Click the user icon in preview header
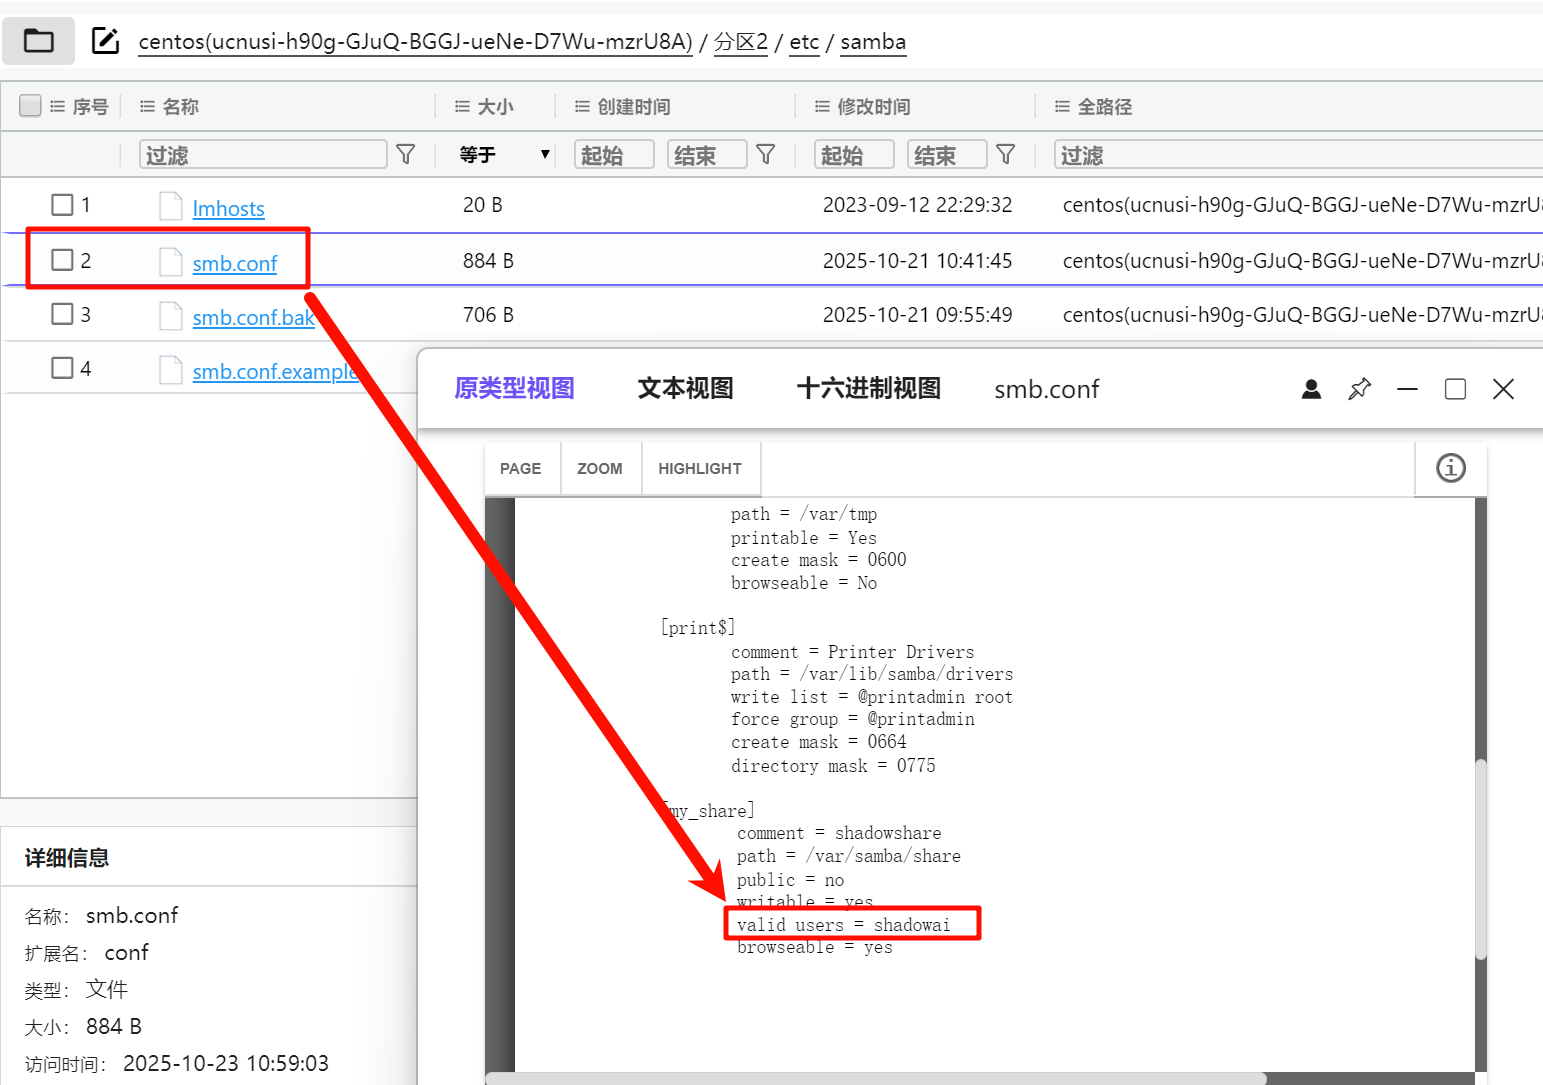This screenshot has width=1543, height=1085. (x=1311, y=389)
